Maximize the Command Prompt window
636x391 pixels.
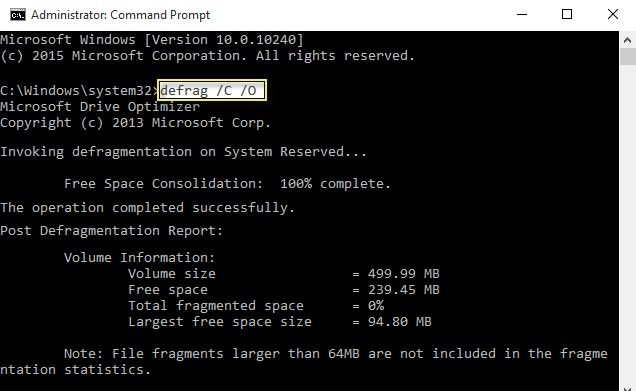click(x=567, y=15)
